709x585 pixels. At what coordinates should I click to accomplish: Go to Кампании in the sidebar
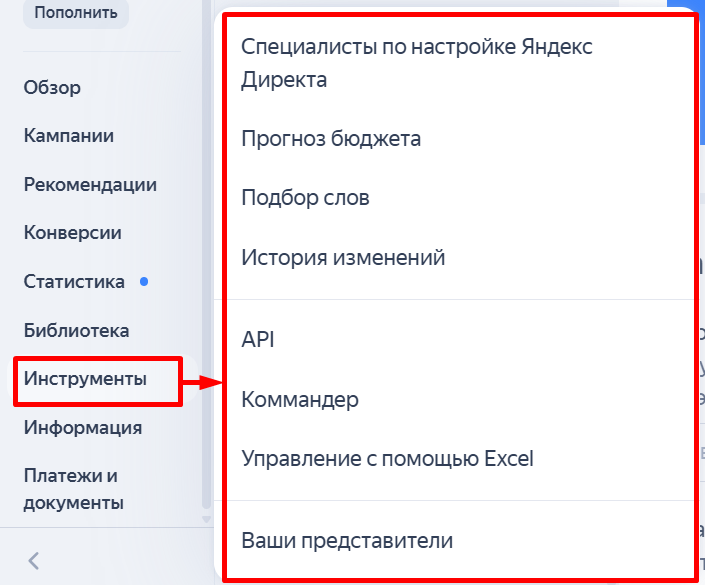pos(68,136)
